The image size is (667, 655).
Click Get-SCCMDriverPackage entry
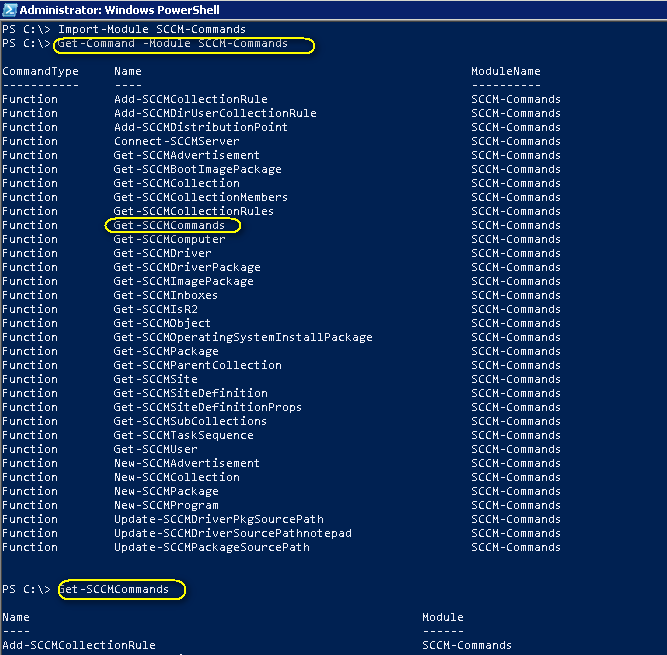click(187, 268)
